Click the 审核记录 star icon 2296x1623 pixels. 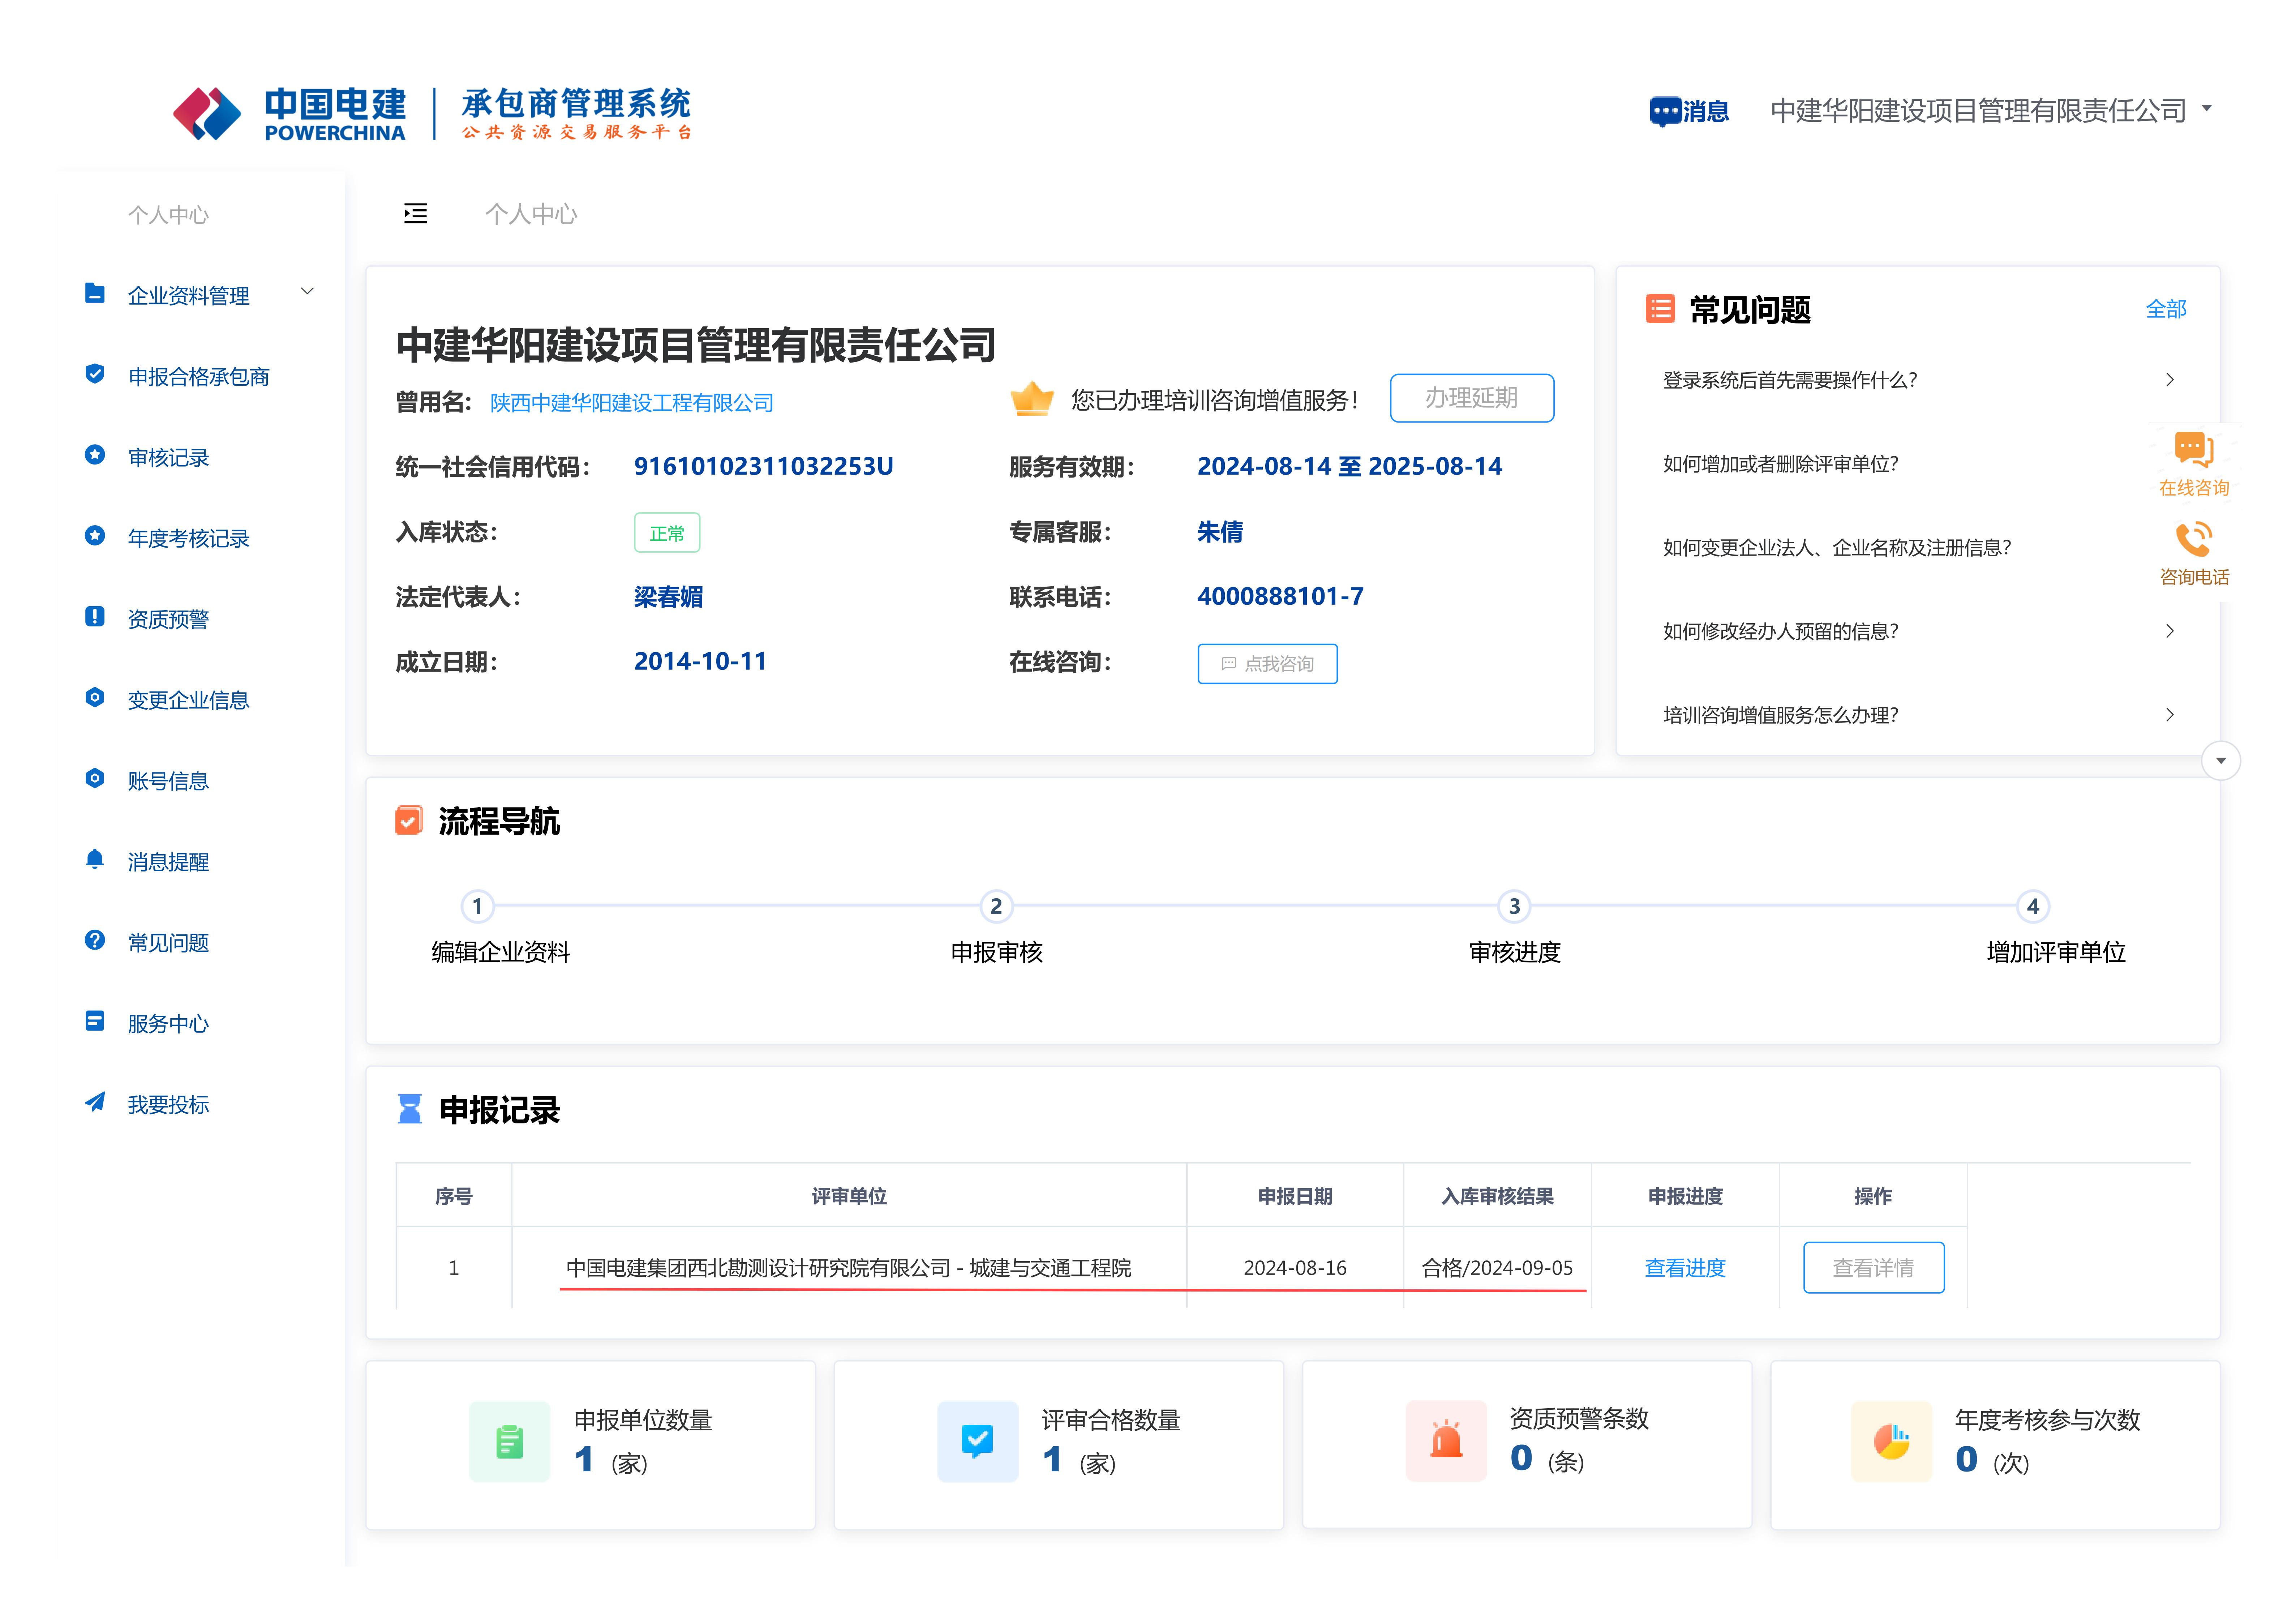point(95,455)
